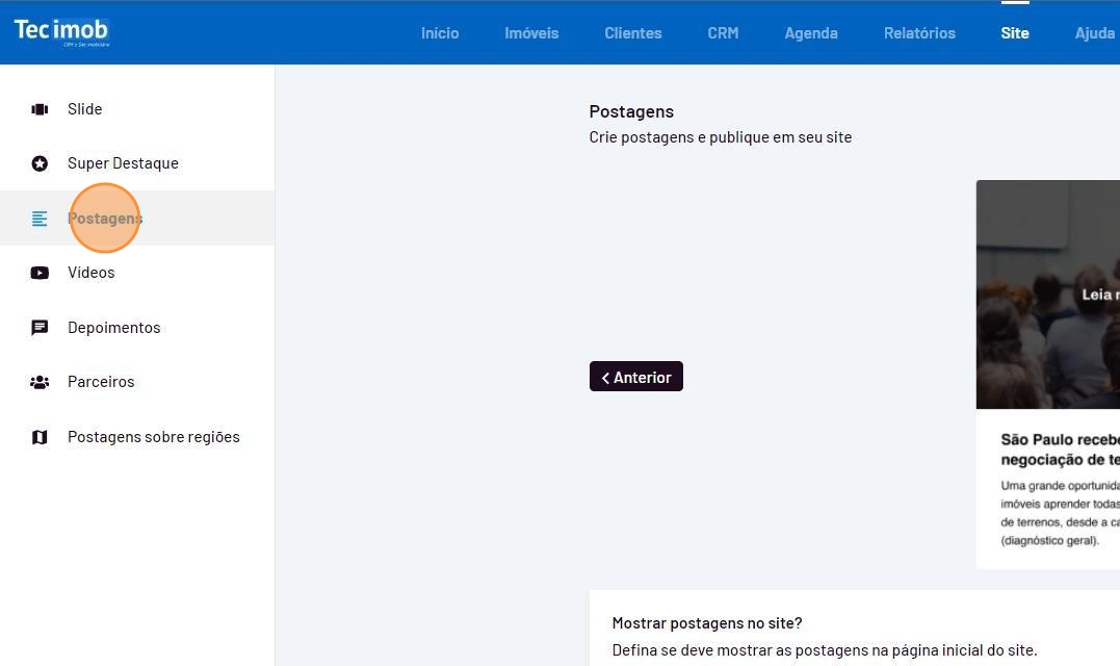
Task: Switch to the CRM section
Action: (x=722, y=33)
